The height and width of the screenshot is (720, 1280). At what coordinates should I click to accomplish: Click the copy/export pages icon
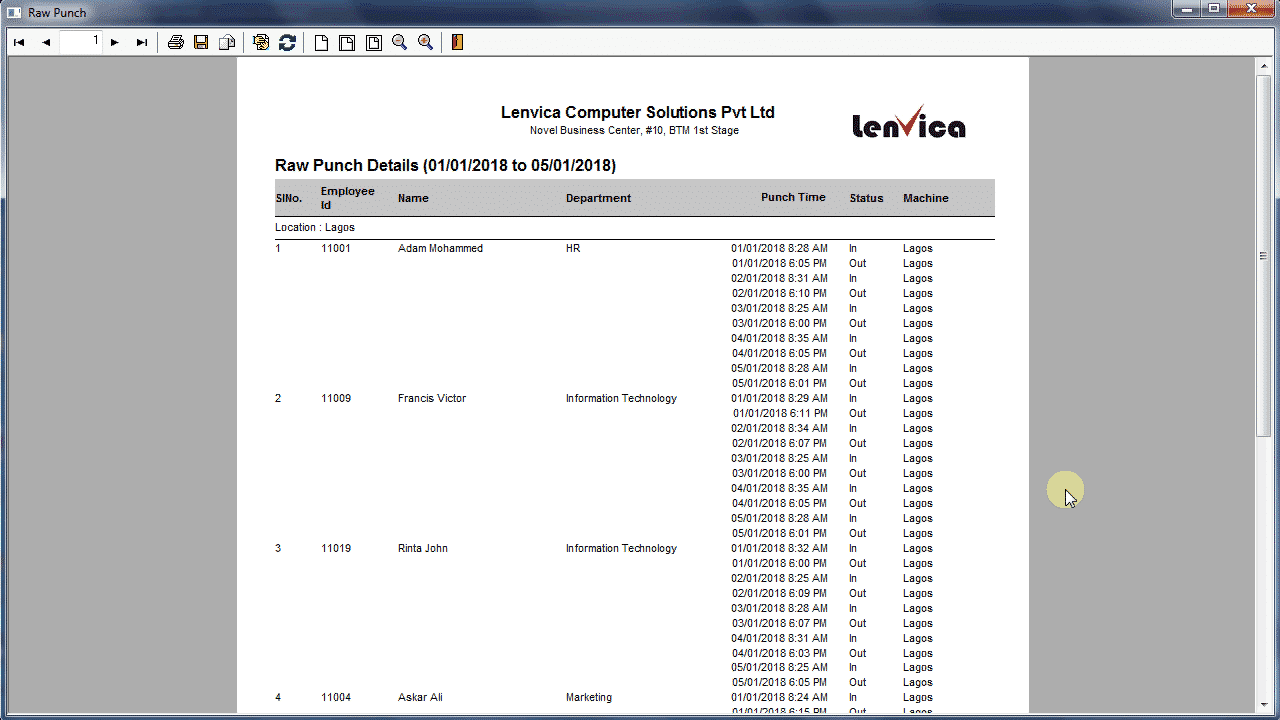tap(227, 43)
